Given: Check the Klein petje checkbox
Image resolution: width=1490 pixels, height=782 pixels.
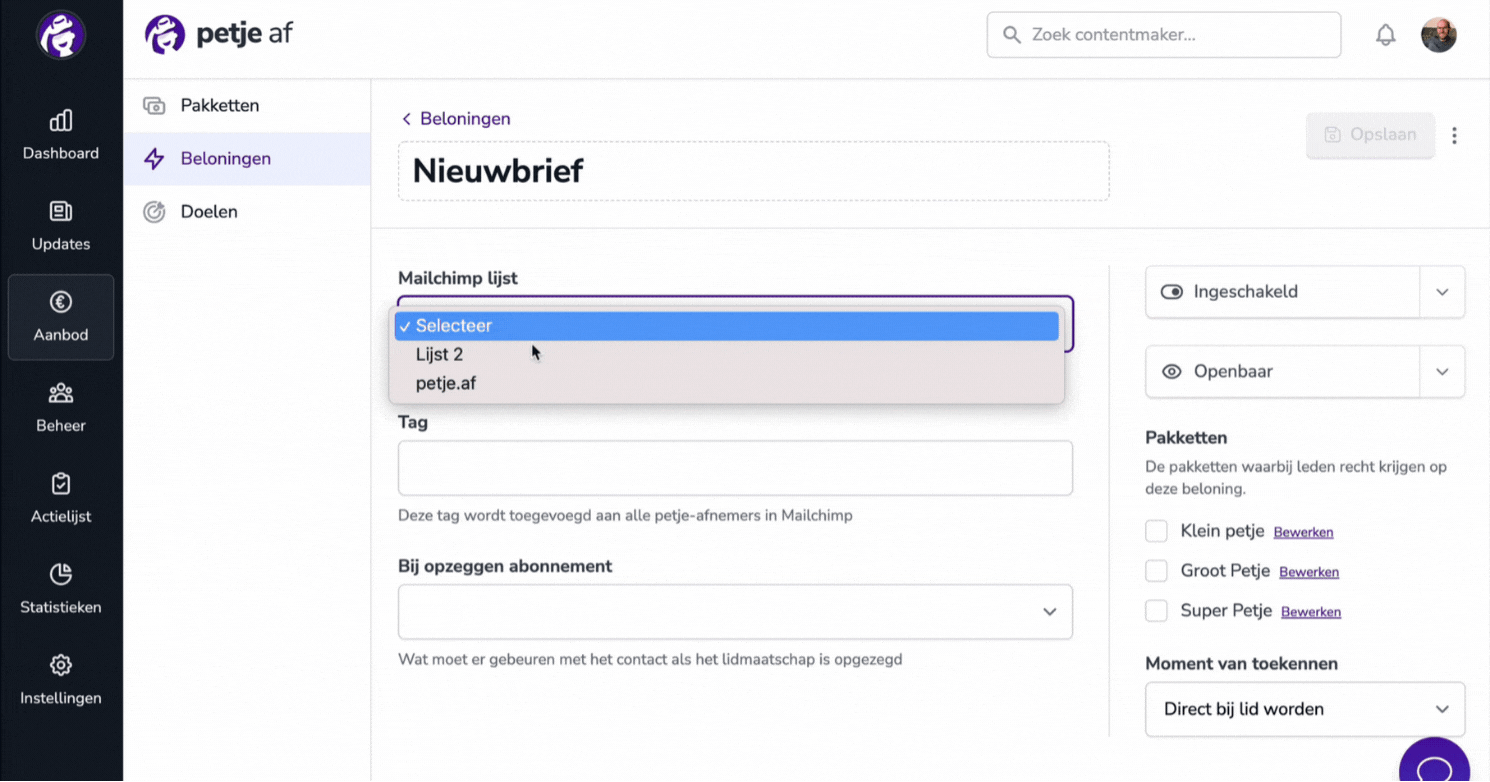Looking at the screenshot, I should [1156, 531].
